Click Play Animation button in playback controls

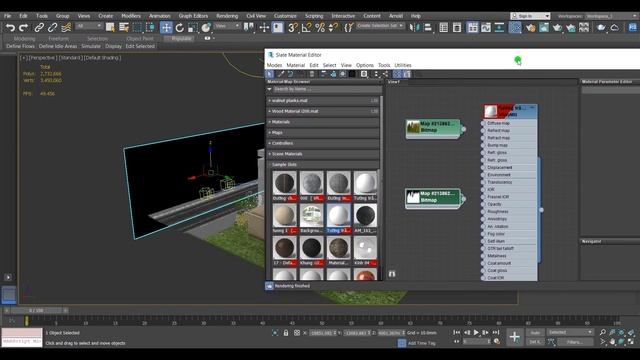point(476,333)
